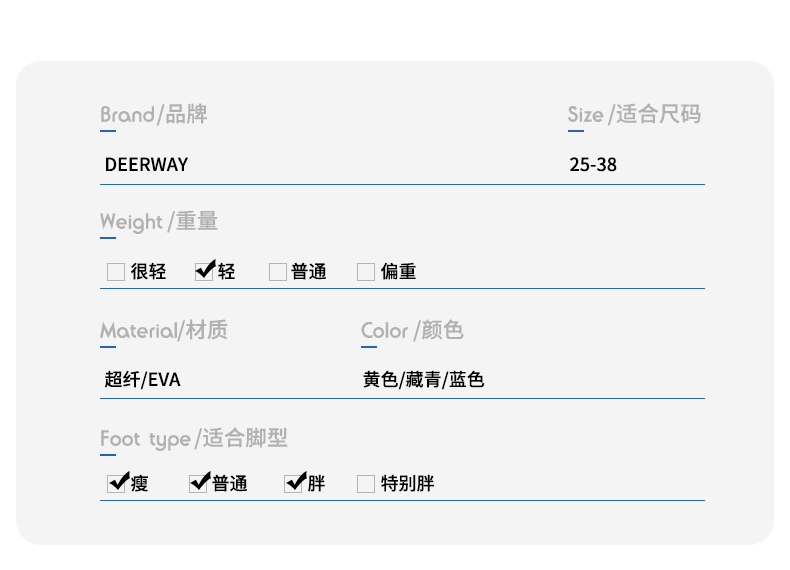Check the 偏重 weight checkbox
This screenshot has height=570, width=790.
click(x=366, y=272)
